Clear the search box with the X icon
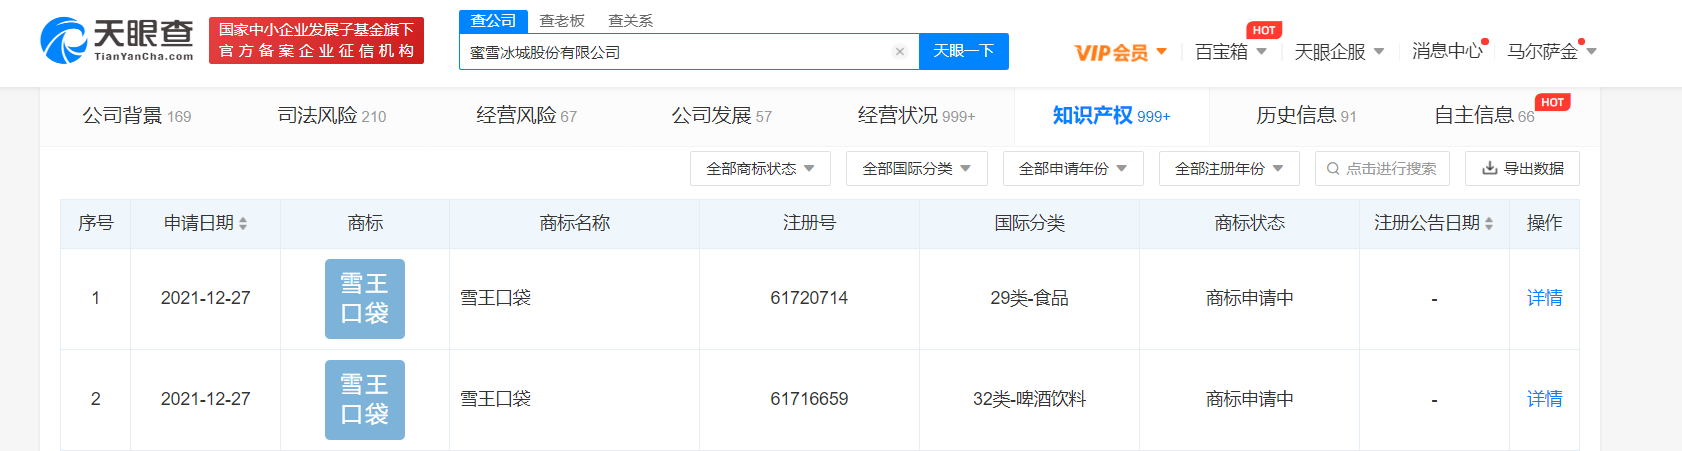The image size is (1682, 451). click(x=900, y=52)
